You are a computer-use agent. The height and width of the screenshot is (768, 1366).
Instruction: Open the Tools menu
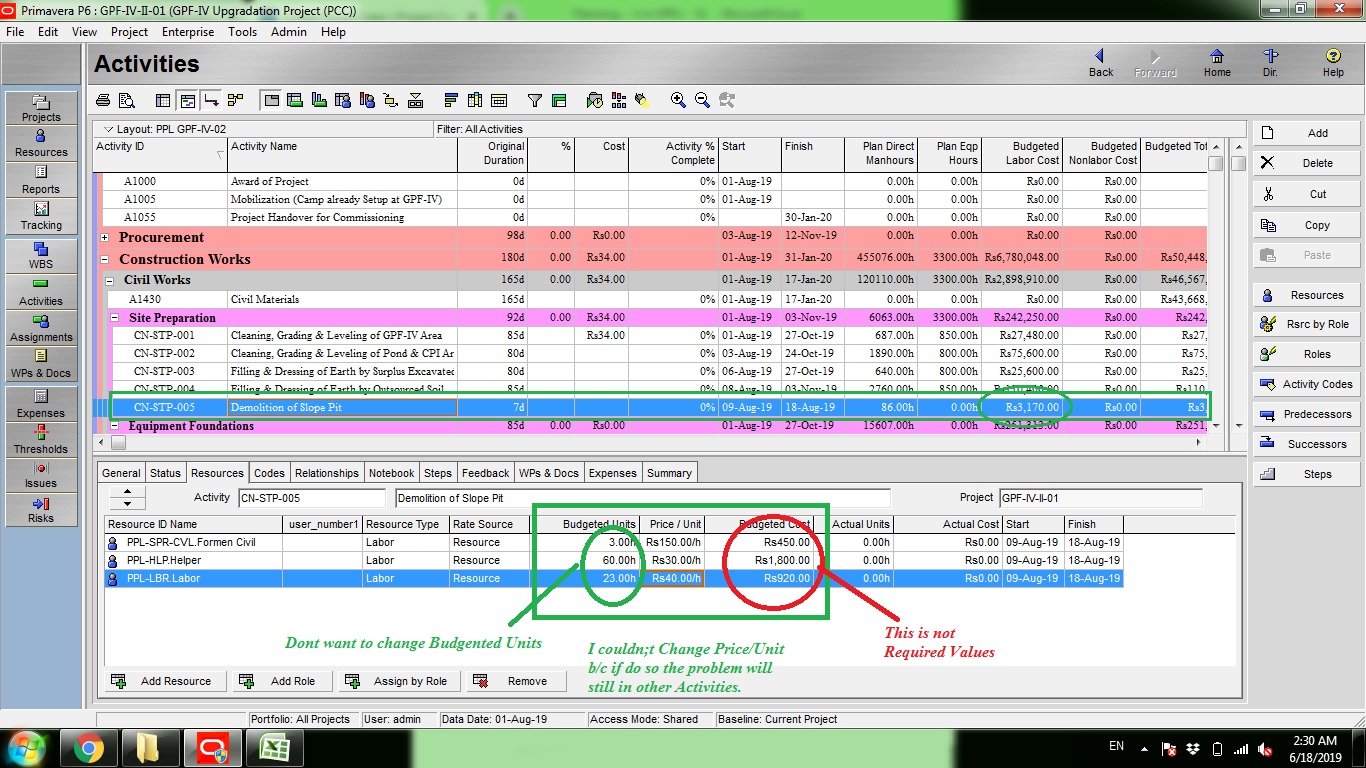pos(242,32)
